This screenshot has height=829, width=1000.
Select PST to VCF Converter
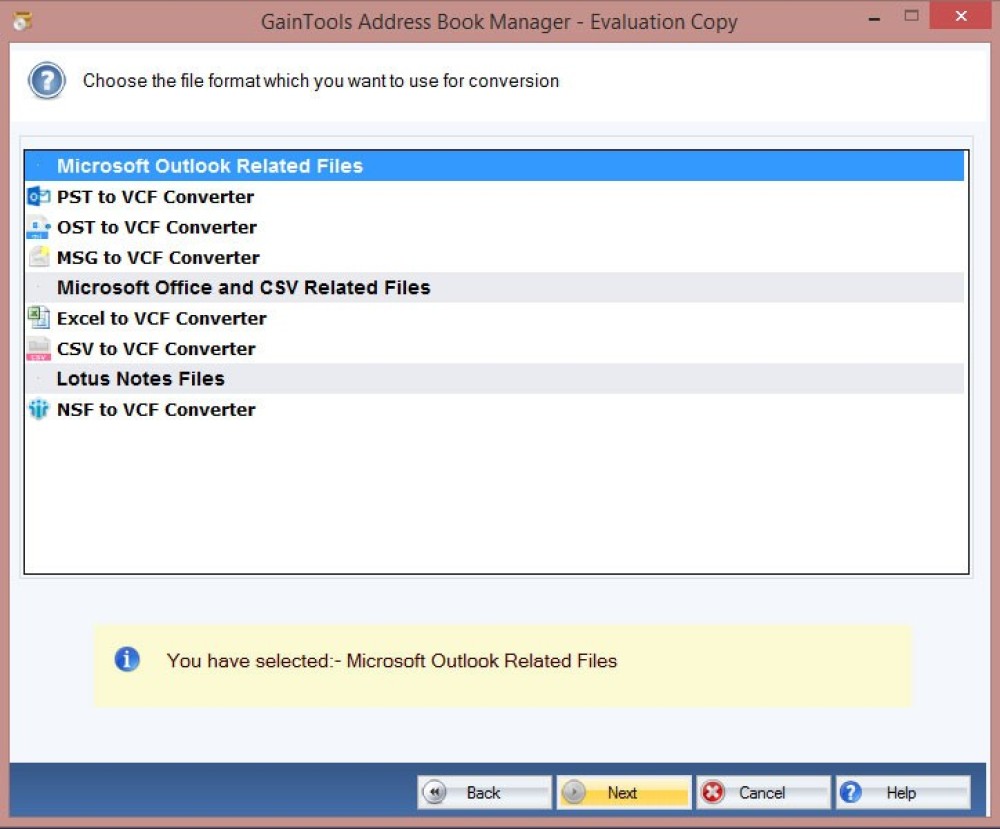click(155, 197)
